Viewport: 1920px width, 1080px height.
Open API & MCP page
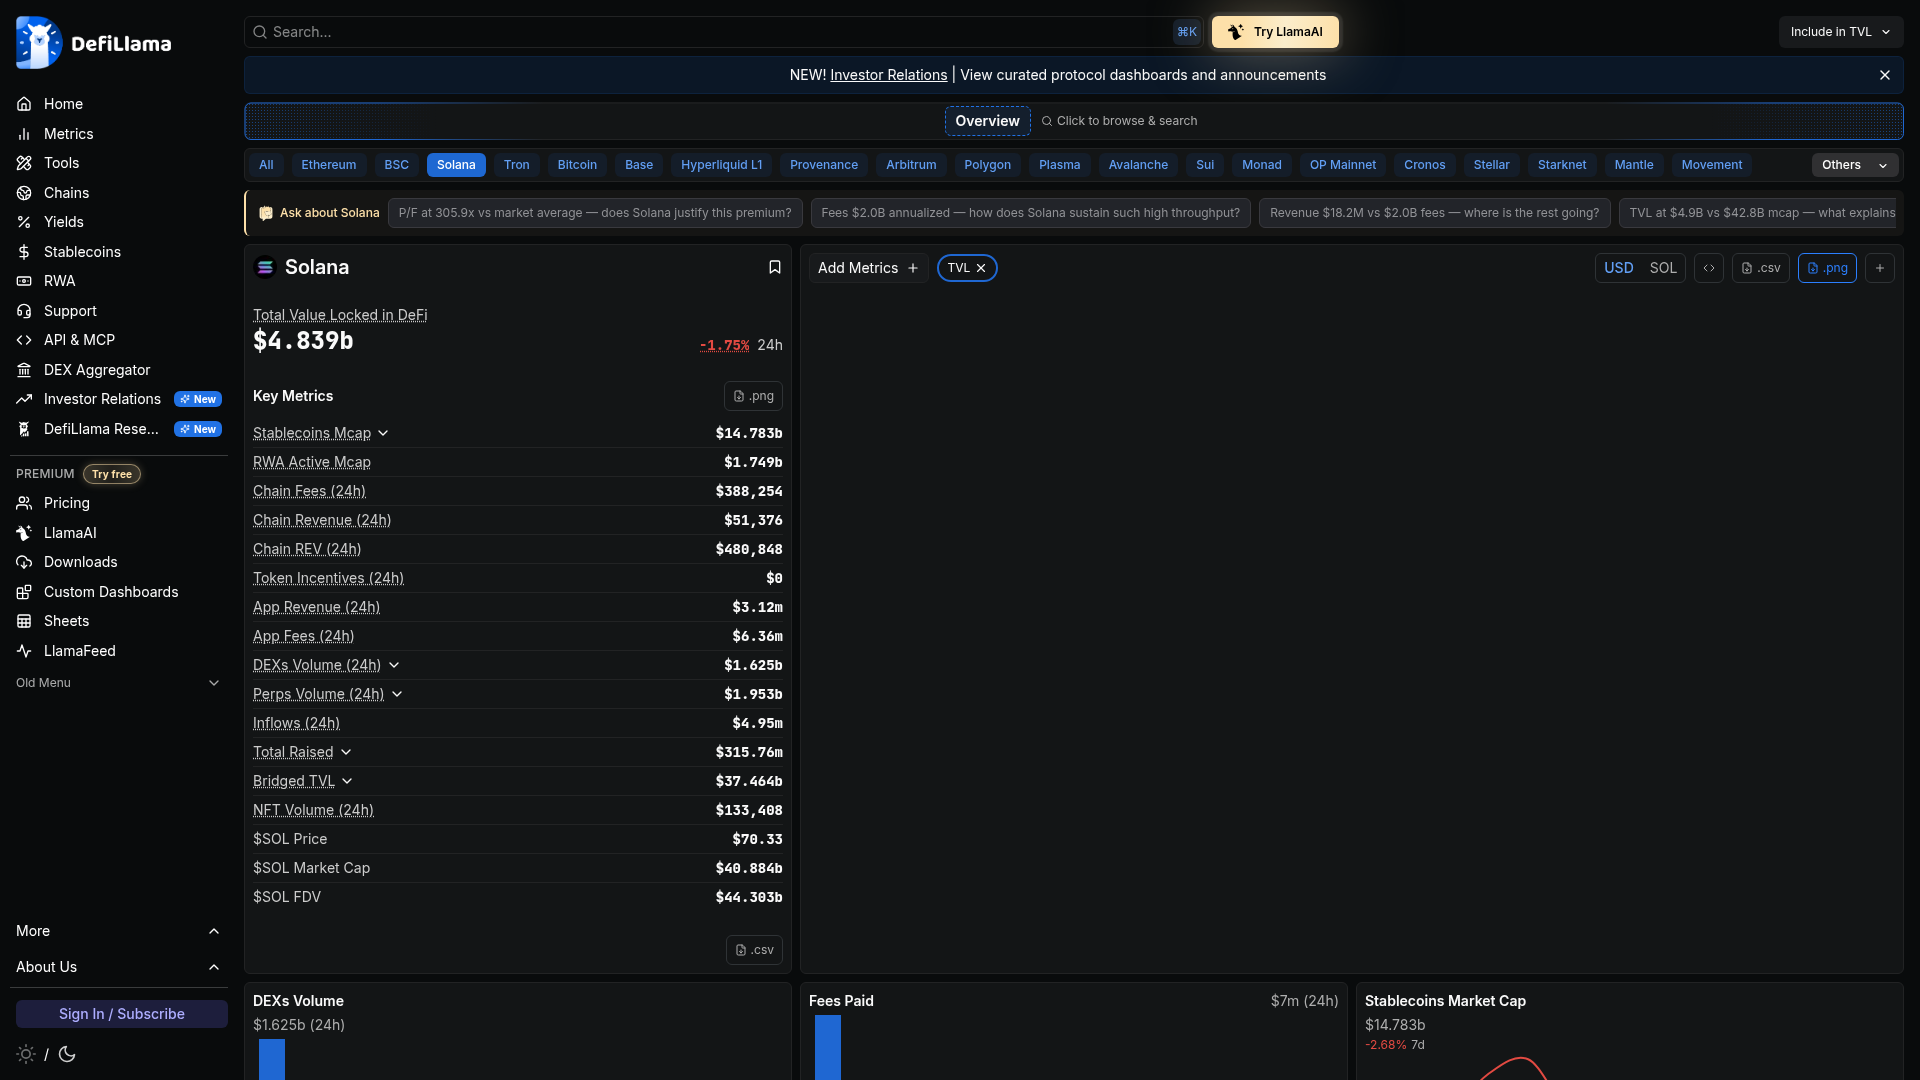coord(79,340)
